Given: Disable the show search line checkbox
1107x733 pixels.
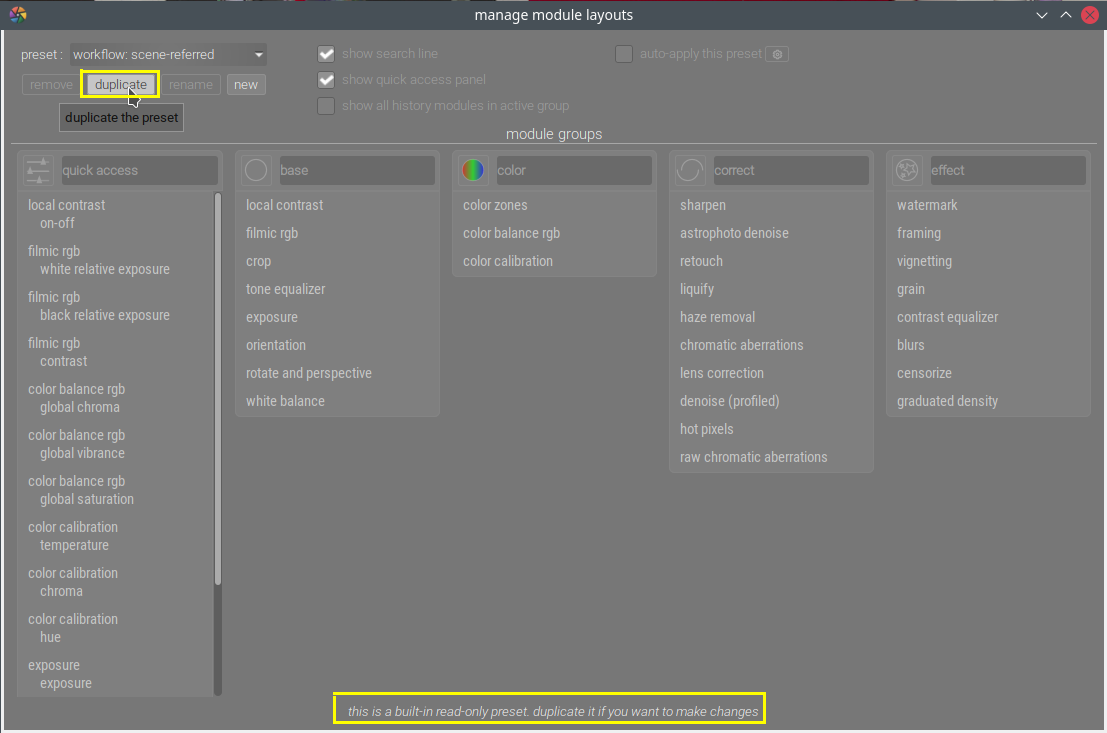Looking at the screenshot, I should click(x=326, y=54).
